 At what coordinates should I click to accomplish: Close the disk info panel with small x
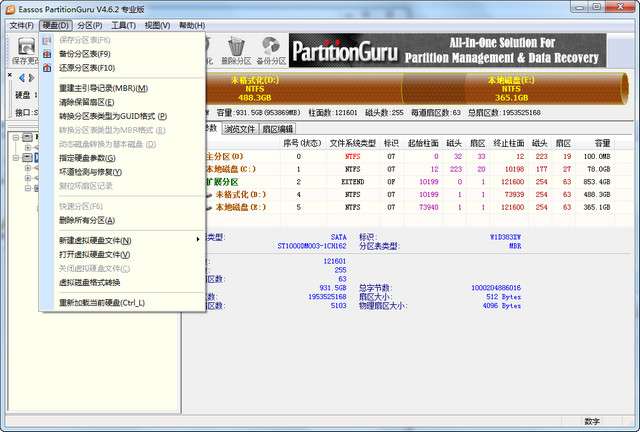pyautogui.click(x=10, y=75)
